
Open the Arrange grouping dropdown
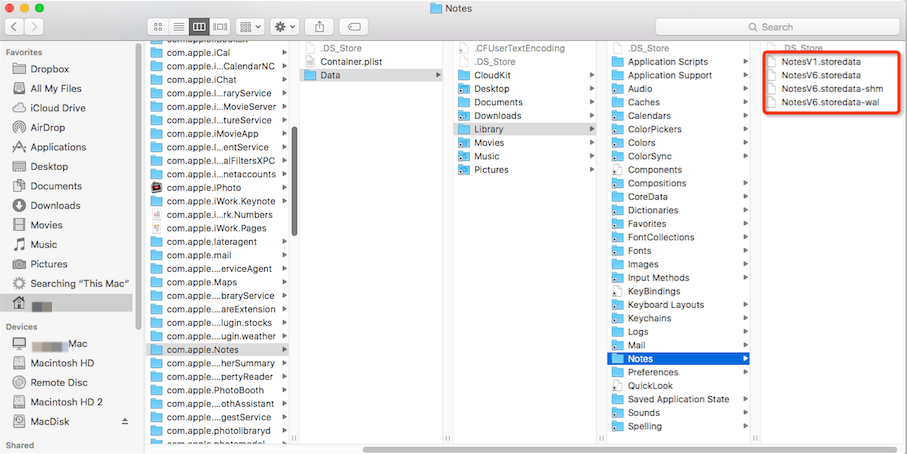pyautogui.click(x=250, y=27)
